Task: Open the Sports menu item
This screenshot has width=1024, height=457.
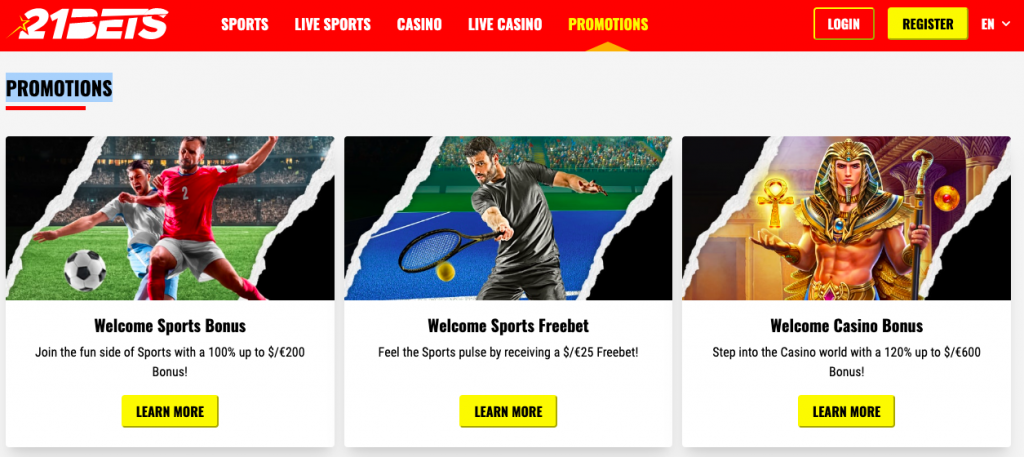Action: 245,25
